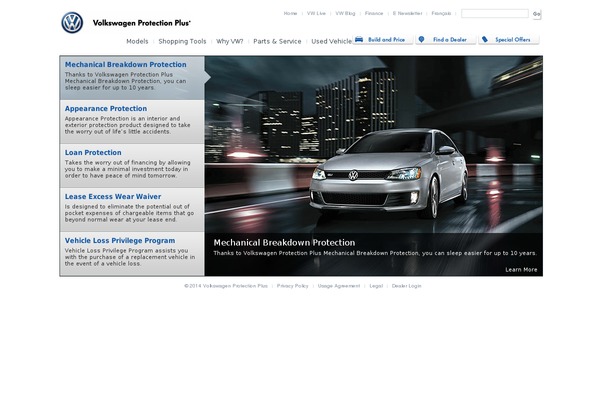Open the Privacy Policy footer link
Screen dimensions: 600x400
292,286
